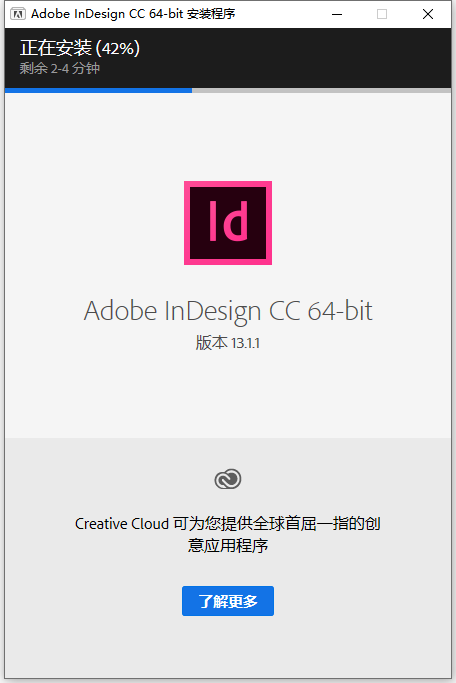Click the Adobe InDesign CC 64-bit product name
Image resolution: width=456 pixels, height=683 pixels.
(228, 311)
